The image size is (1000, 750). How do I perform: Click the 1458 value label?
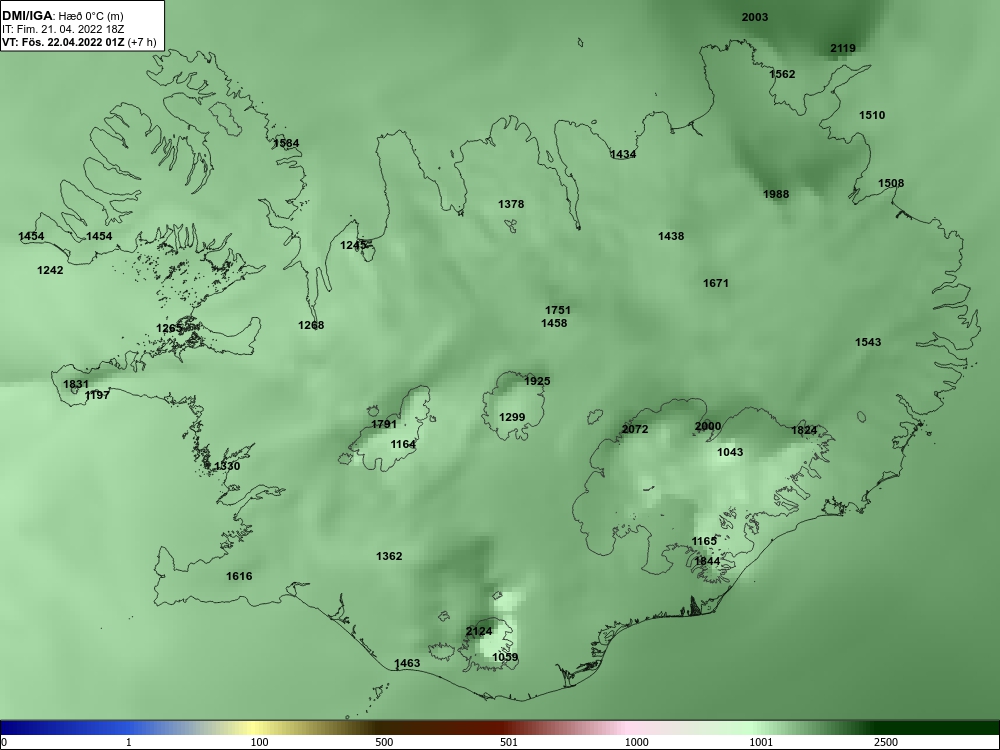(x=554, y=323)
